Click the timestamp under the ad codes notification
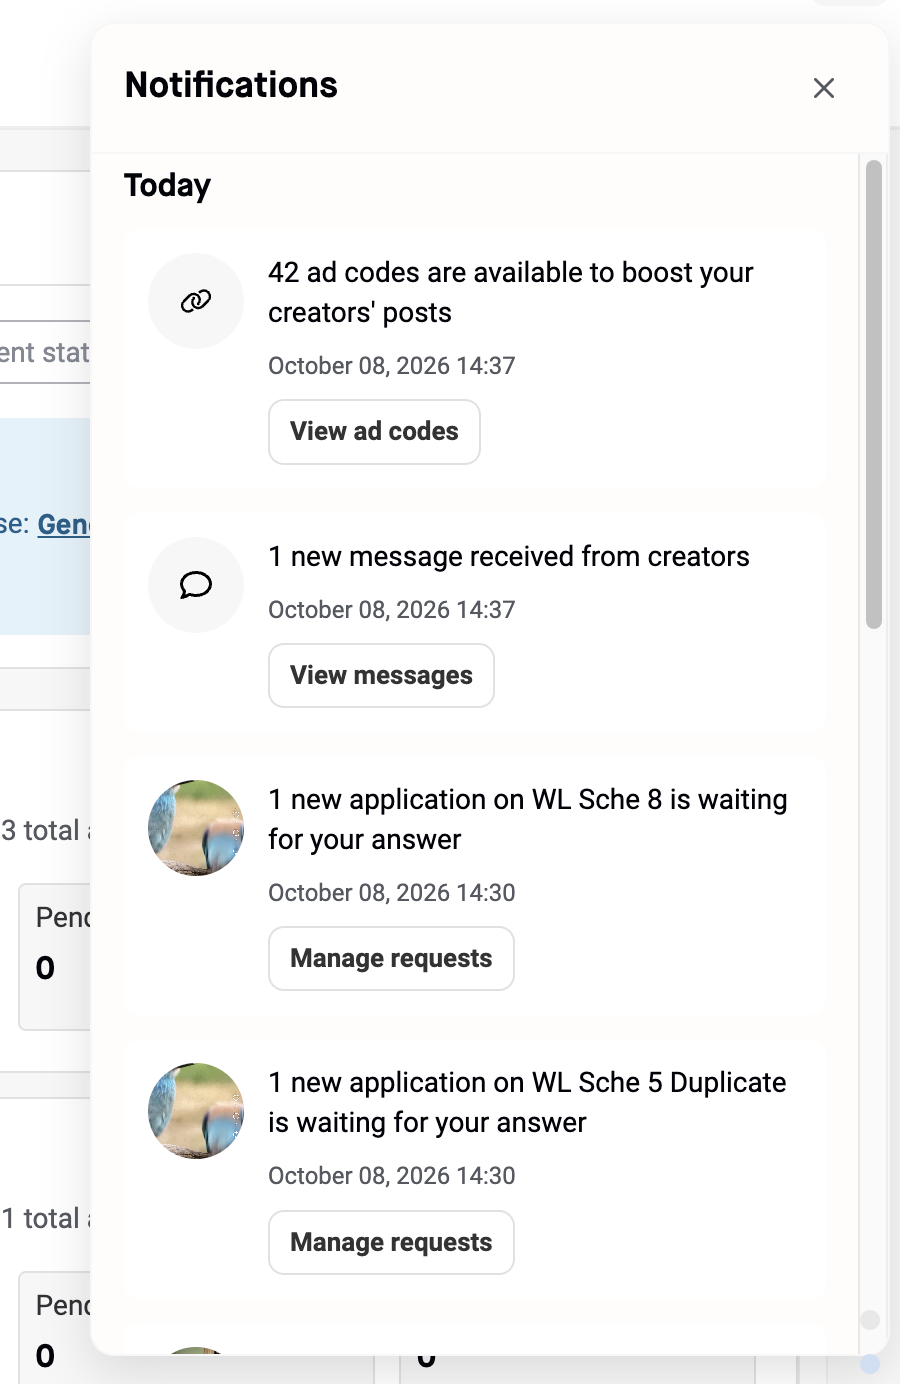The image size is (900, 1384). coord(392,366)
